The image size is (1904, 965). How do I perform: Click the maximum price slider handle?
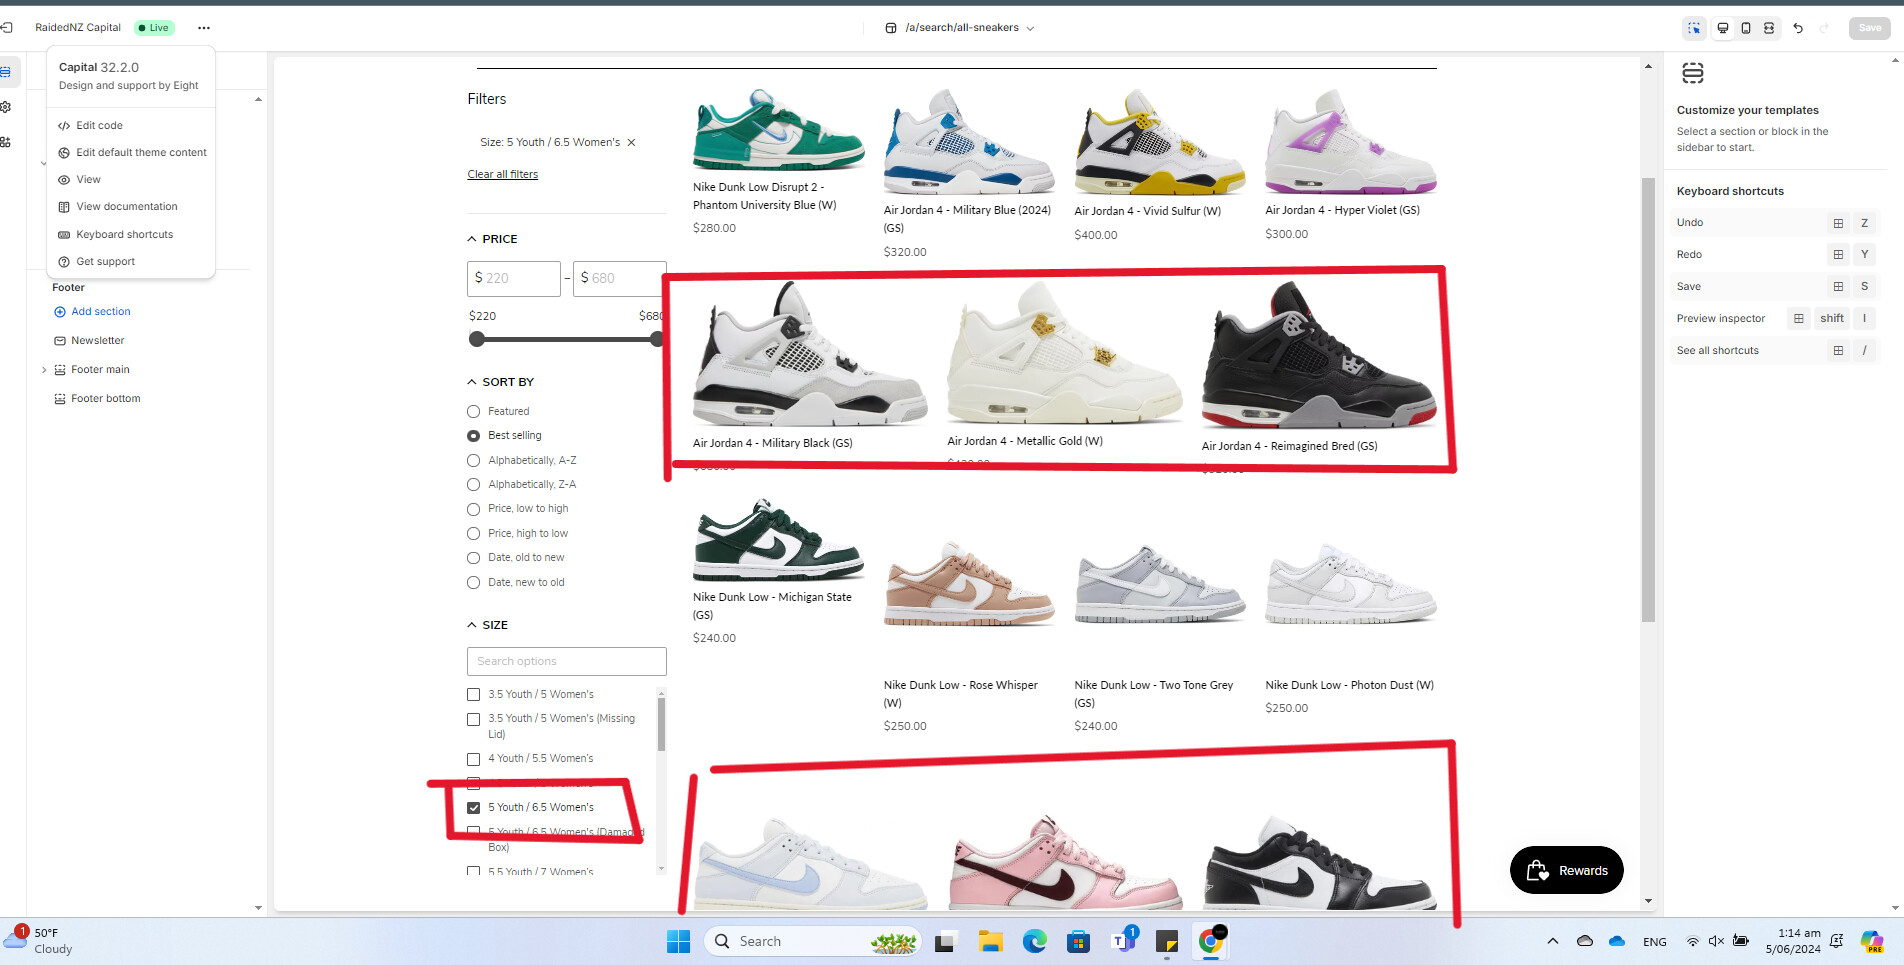[657, 340]
